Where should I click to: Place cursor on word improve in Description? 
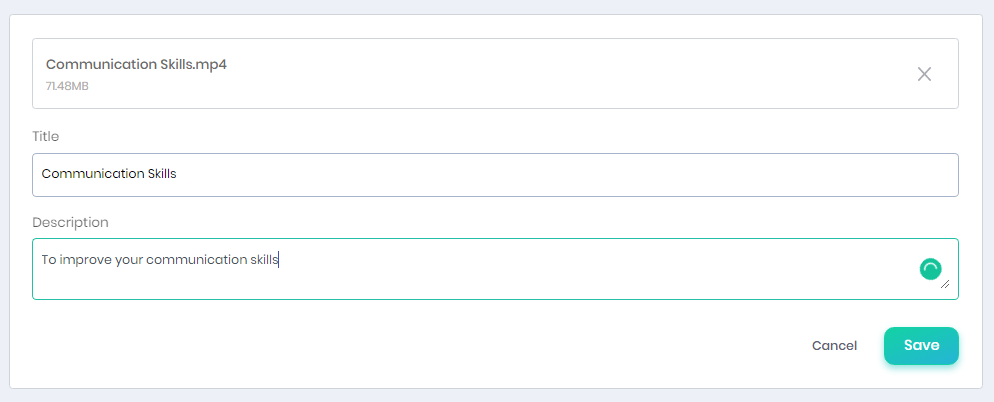(x=86, y=260)
